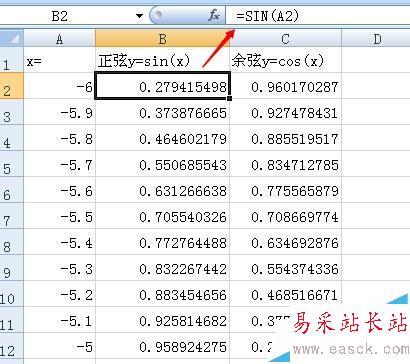The width and height of the screenshot is (410, 364).
Task: Click cell with value 0.705540326
Action: click(162, 216)
